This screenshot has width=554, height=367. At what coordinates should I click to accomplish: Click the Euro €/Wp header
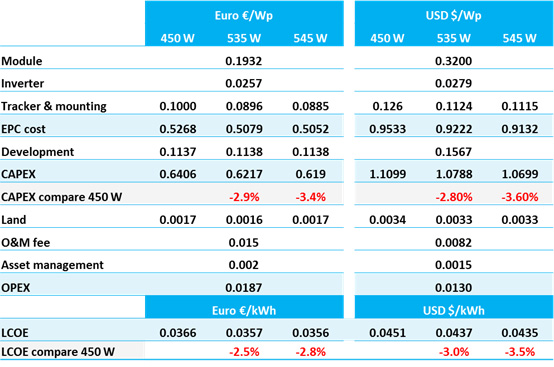point(244,16)
